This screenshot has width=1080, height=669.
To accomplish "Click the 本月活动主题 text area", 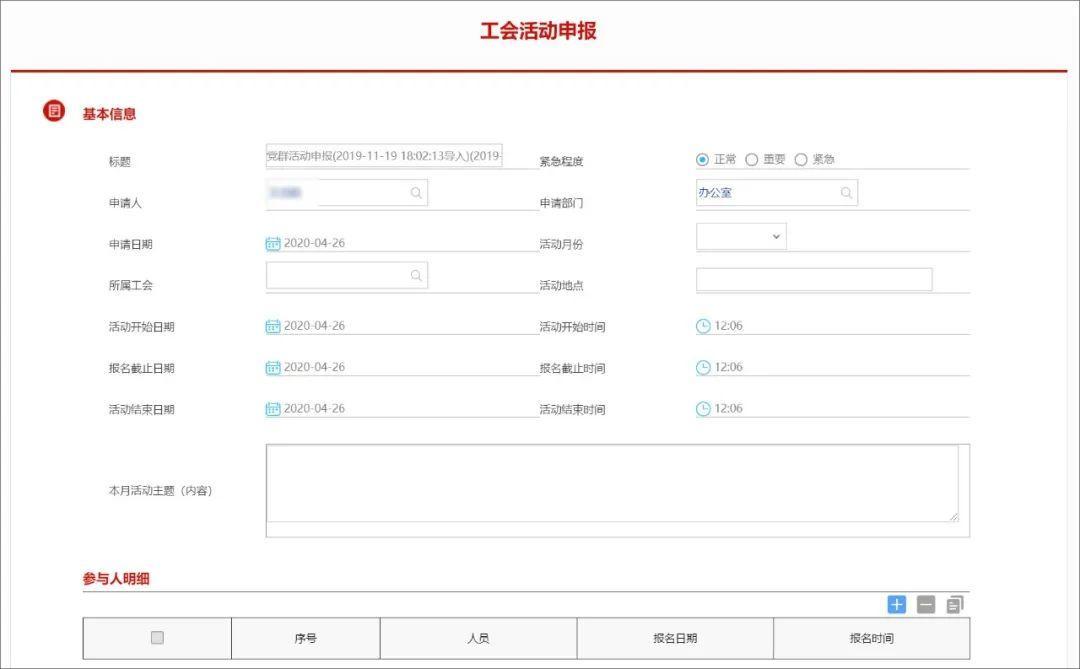I will 615,485.
